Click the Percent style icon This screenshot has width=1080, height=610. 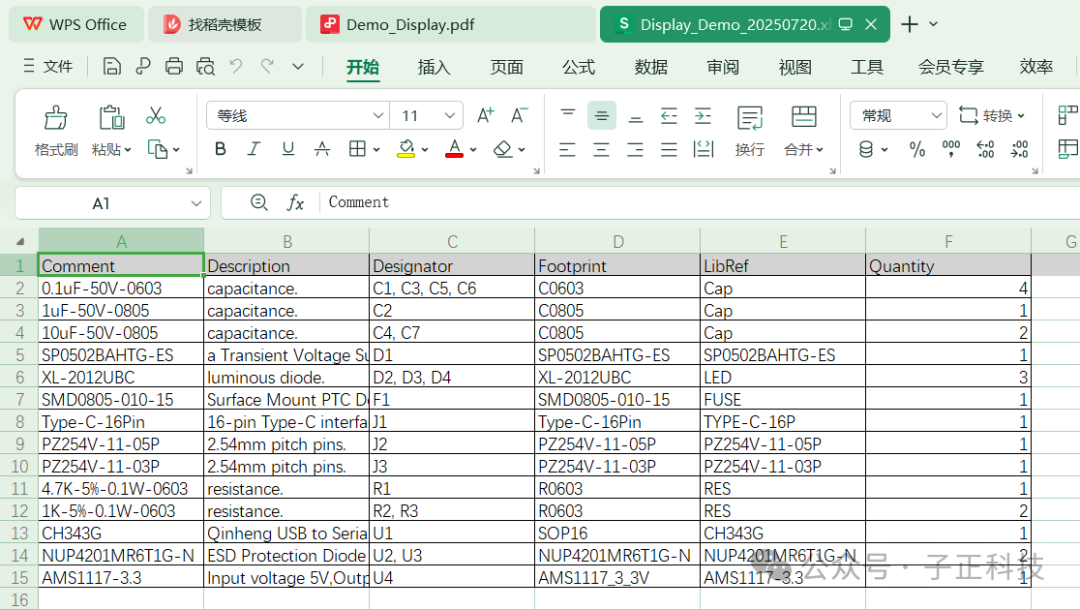tap(917, 149)
